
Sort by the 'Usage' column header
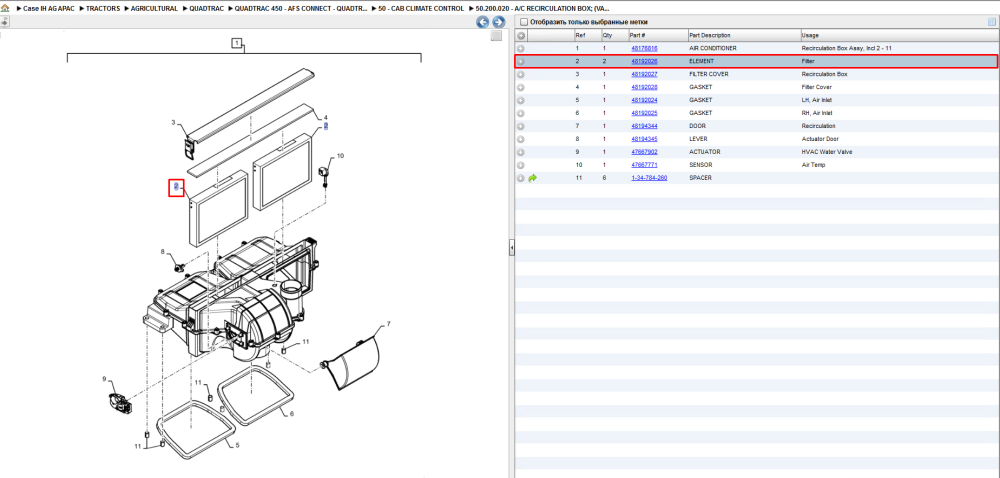point(899,36)
